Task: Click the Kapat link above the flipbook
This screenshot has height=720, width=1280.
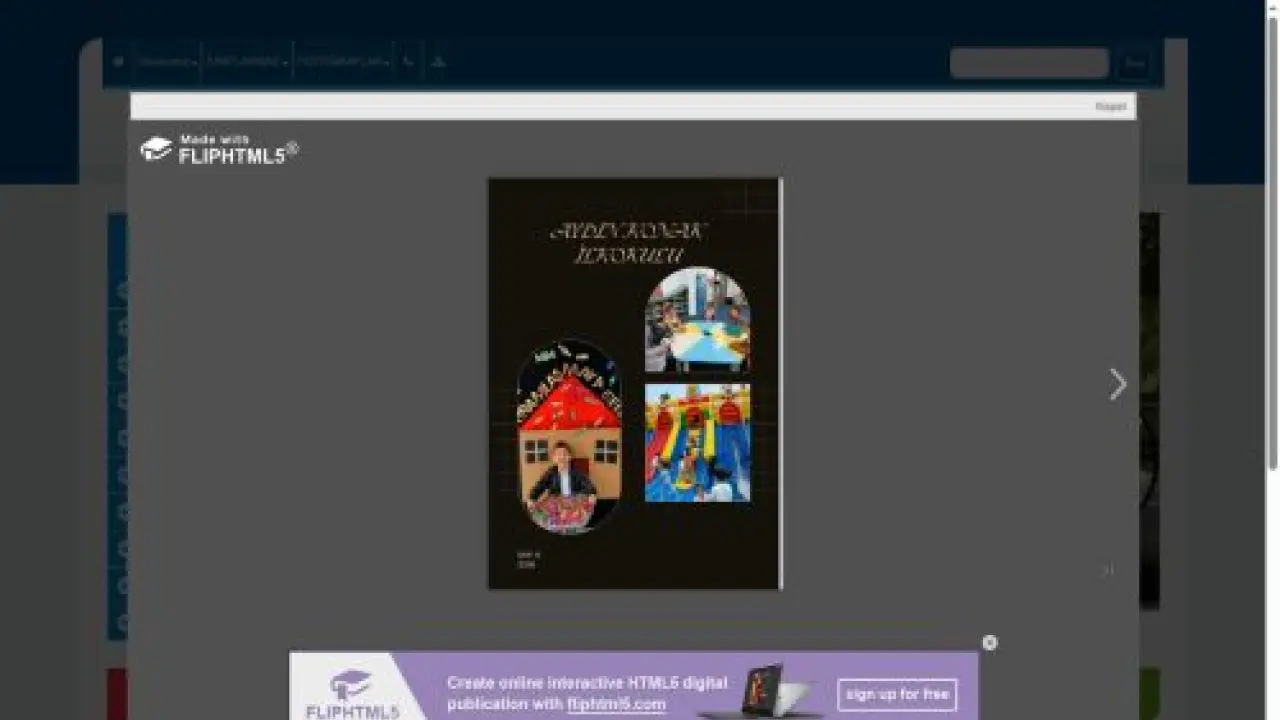Action: click(x=1110, y=106)
